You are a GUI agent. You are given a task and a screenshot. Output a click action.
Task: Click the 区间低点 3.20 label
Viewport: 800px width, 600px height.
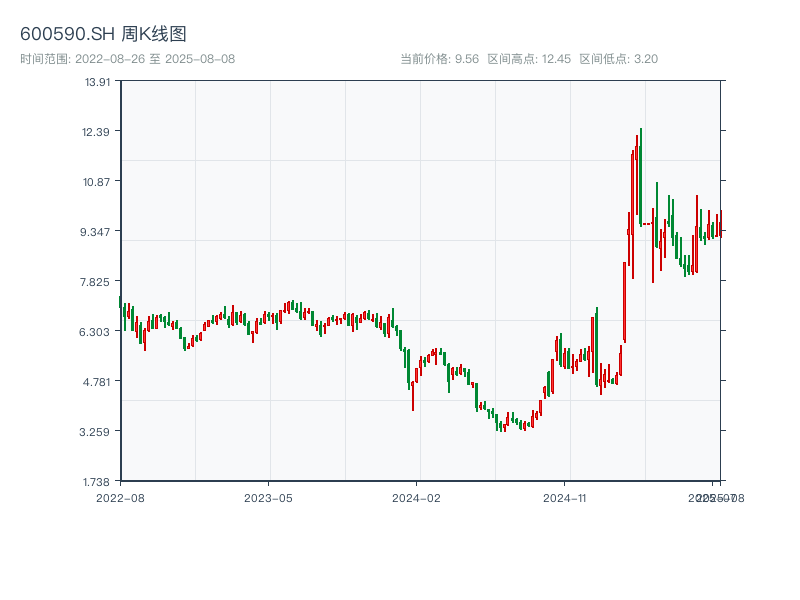point(618,59)
